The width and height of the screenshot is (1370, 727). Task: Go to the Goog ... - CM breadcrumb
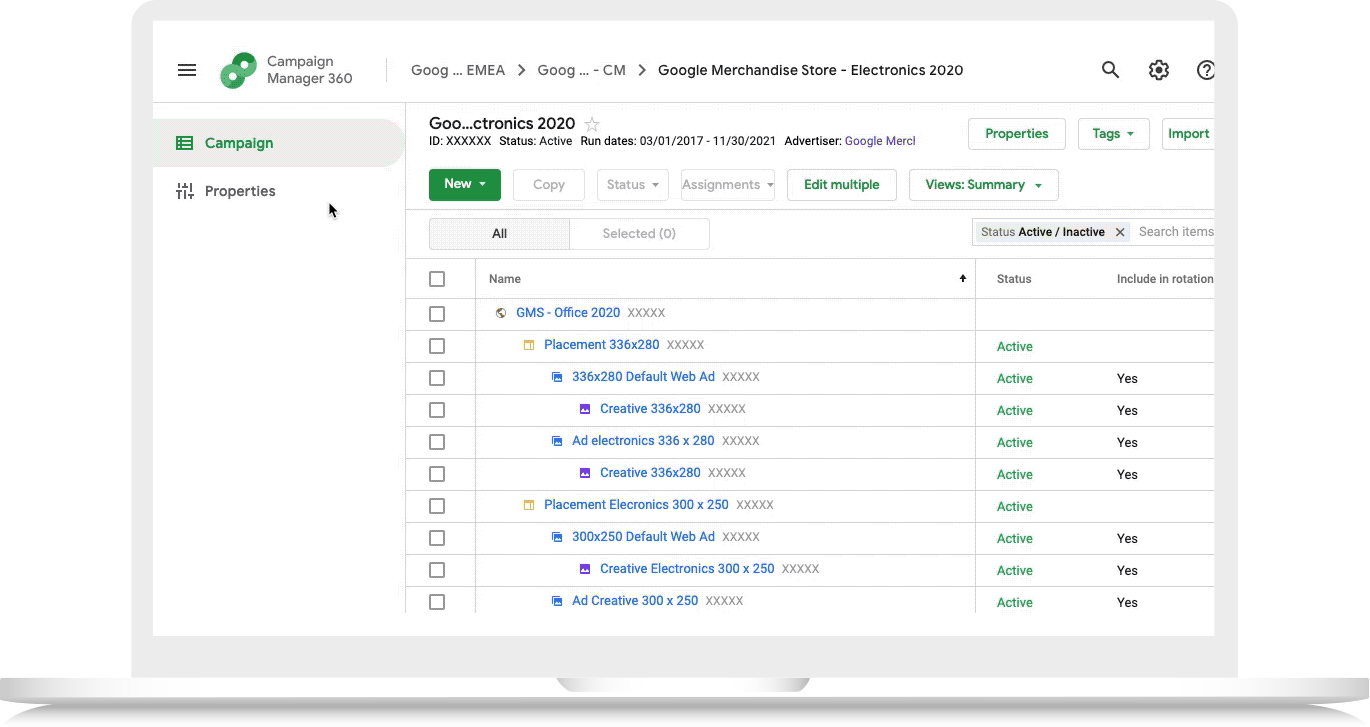tap(582, 70)
